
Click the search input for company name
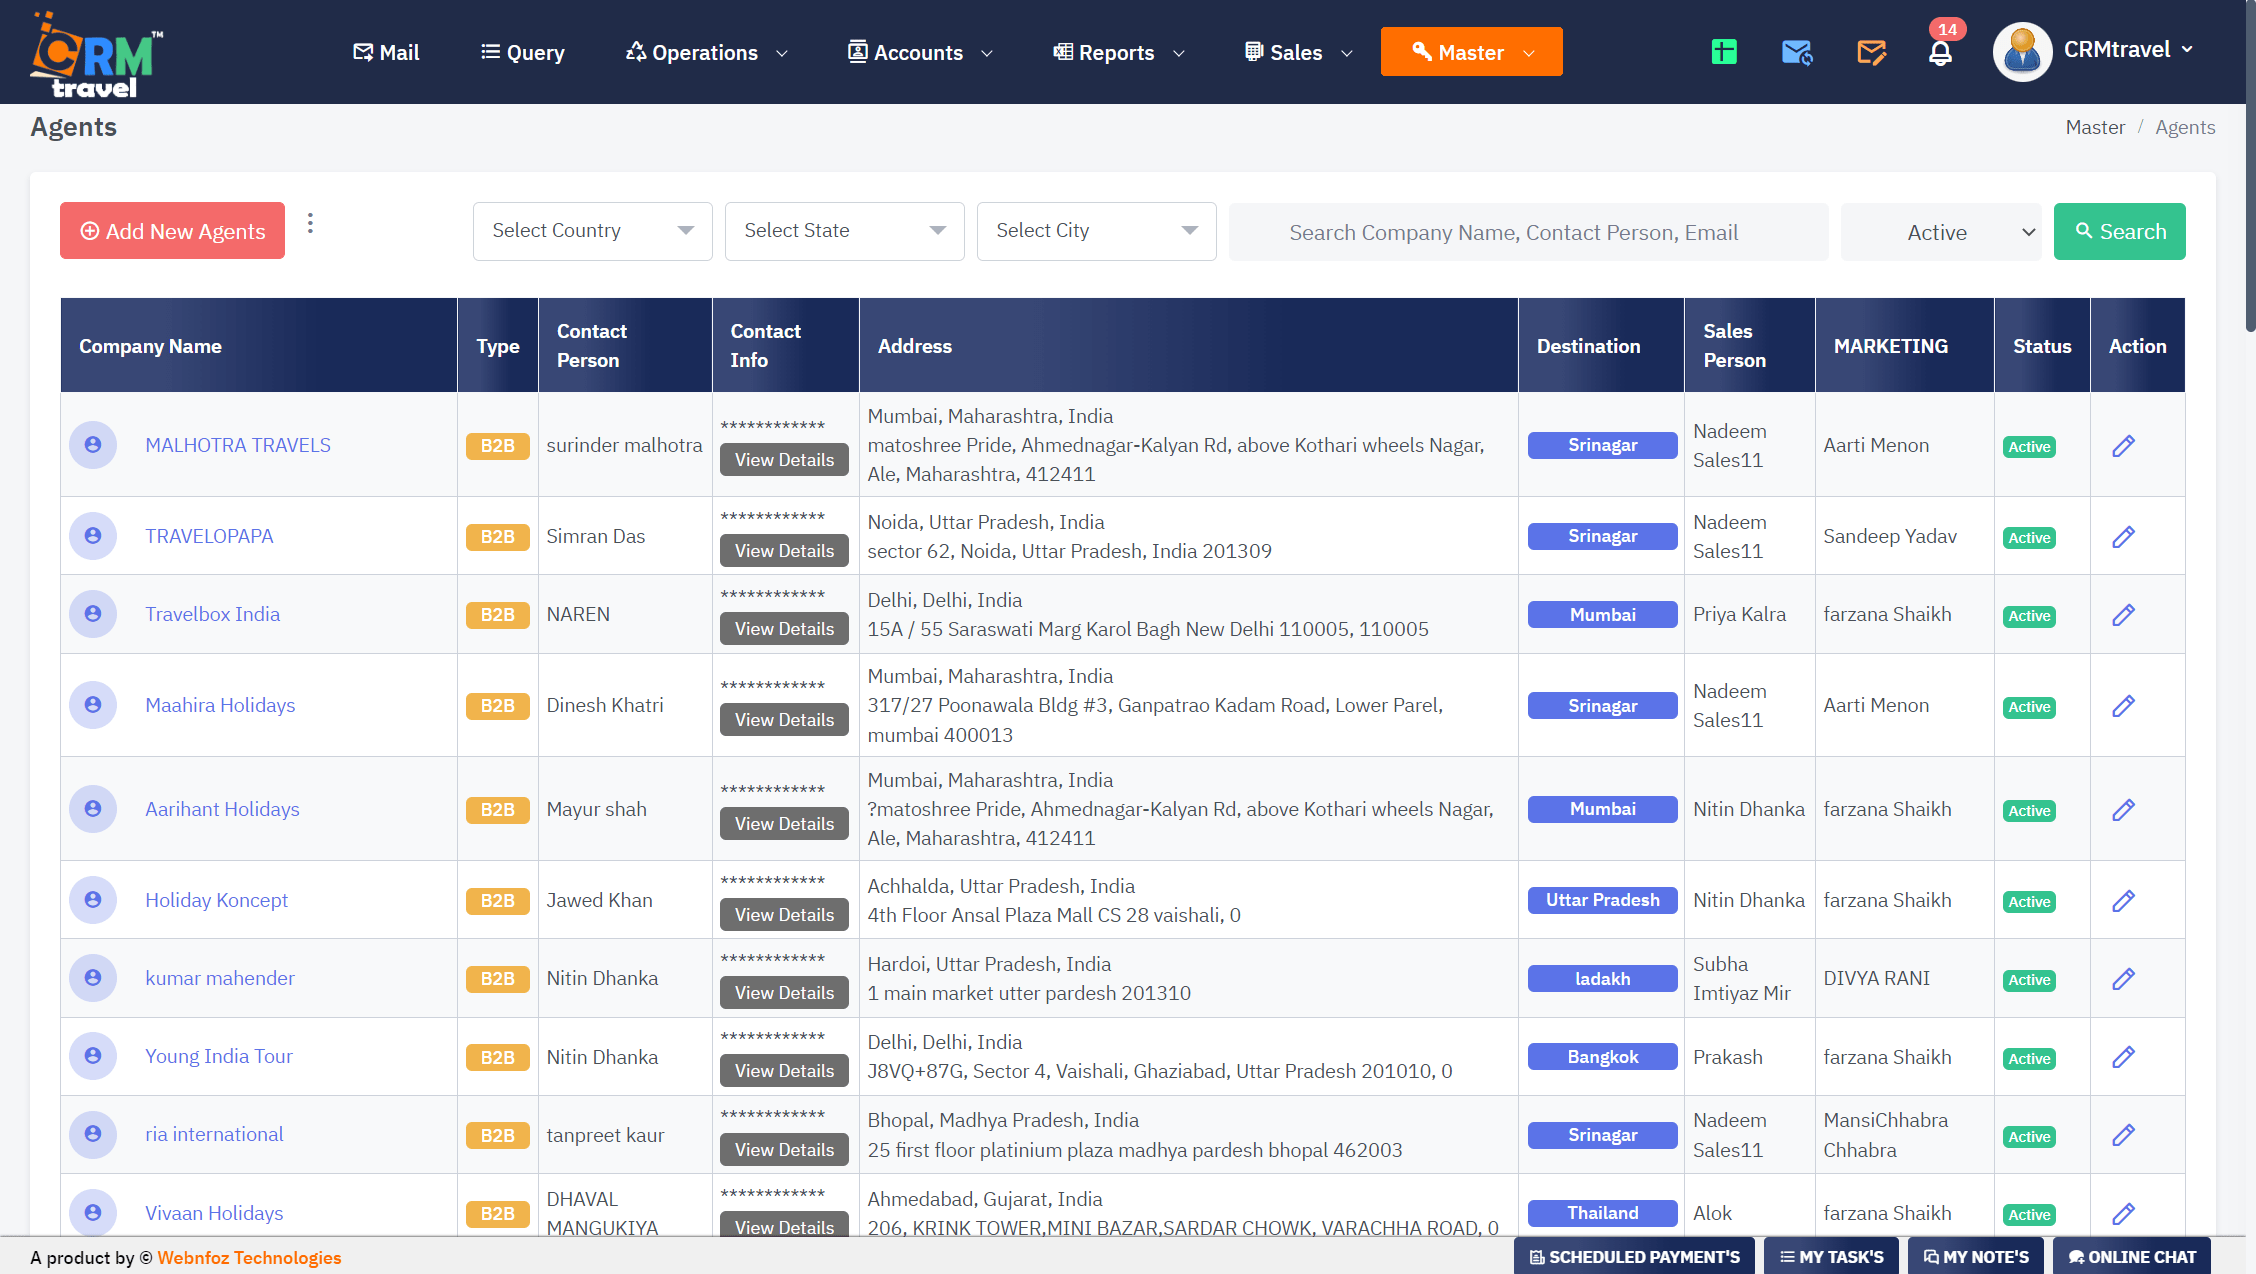coord(1528,231)
